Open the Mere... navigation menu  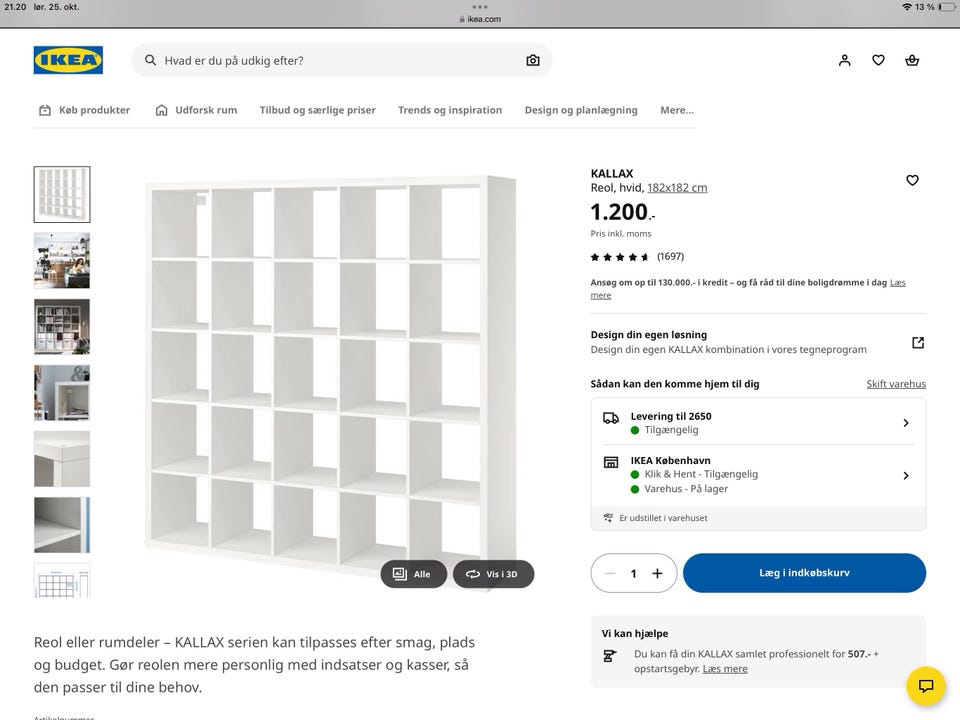(676, 110)
